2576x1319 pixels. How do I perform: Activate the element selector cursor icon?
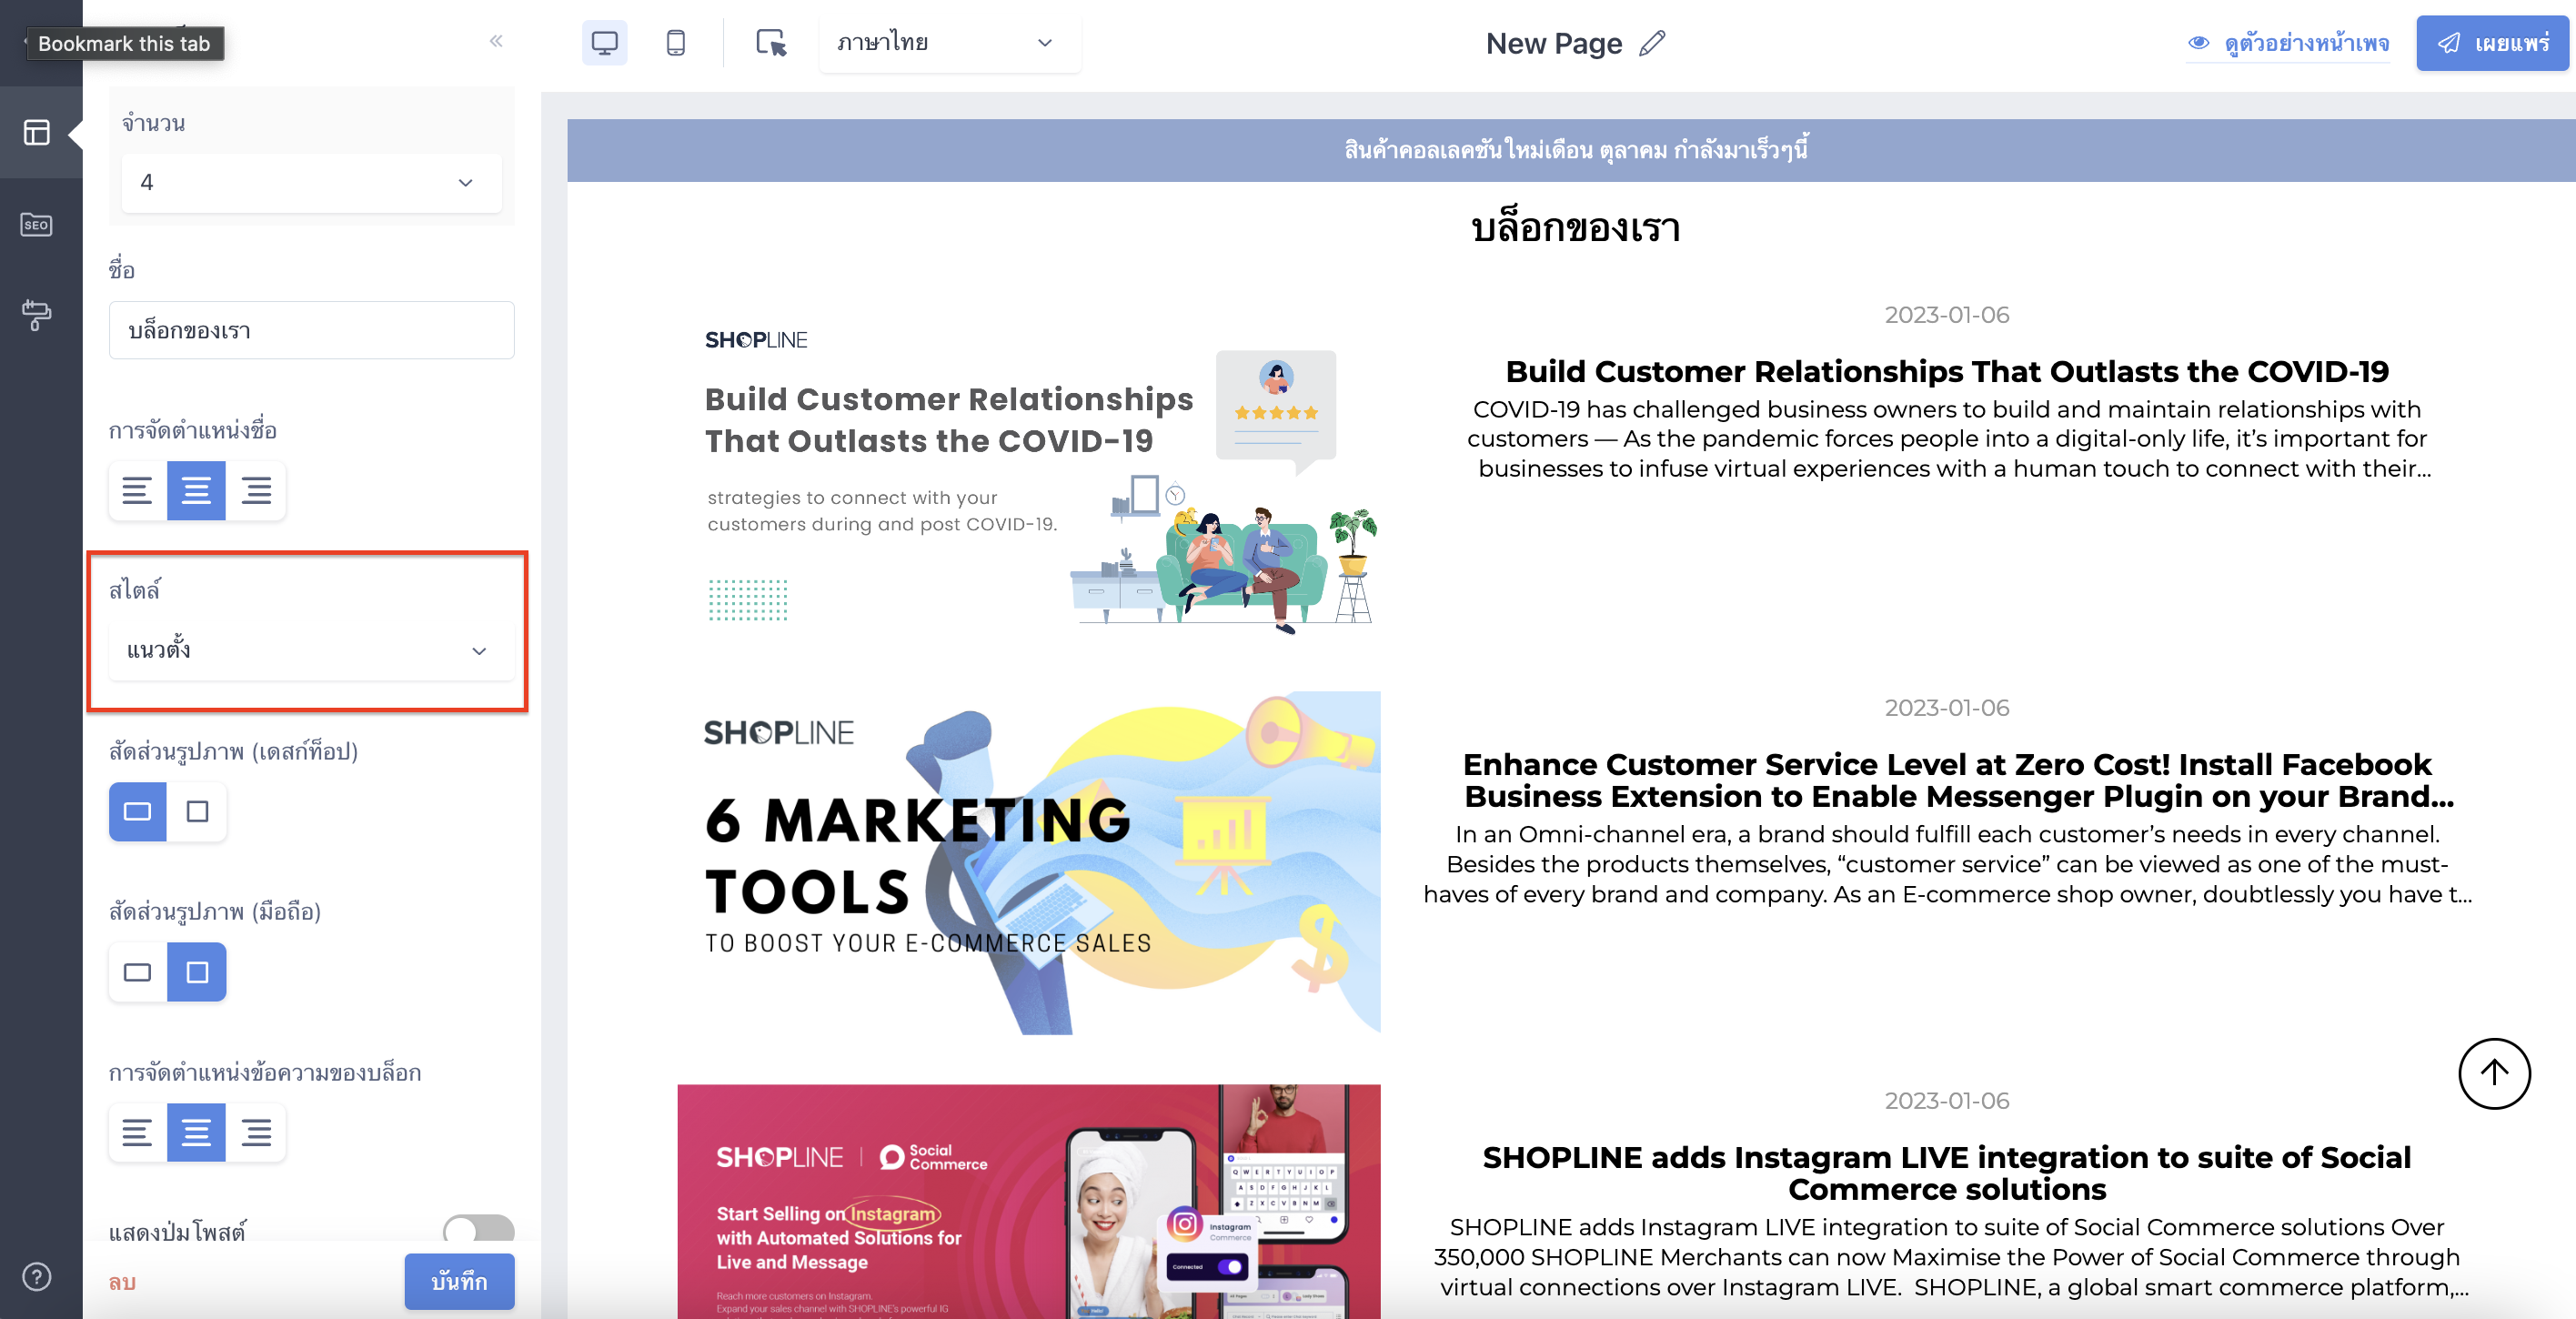[x=771, y=43]
